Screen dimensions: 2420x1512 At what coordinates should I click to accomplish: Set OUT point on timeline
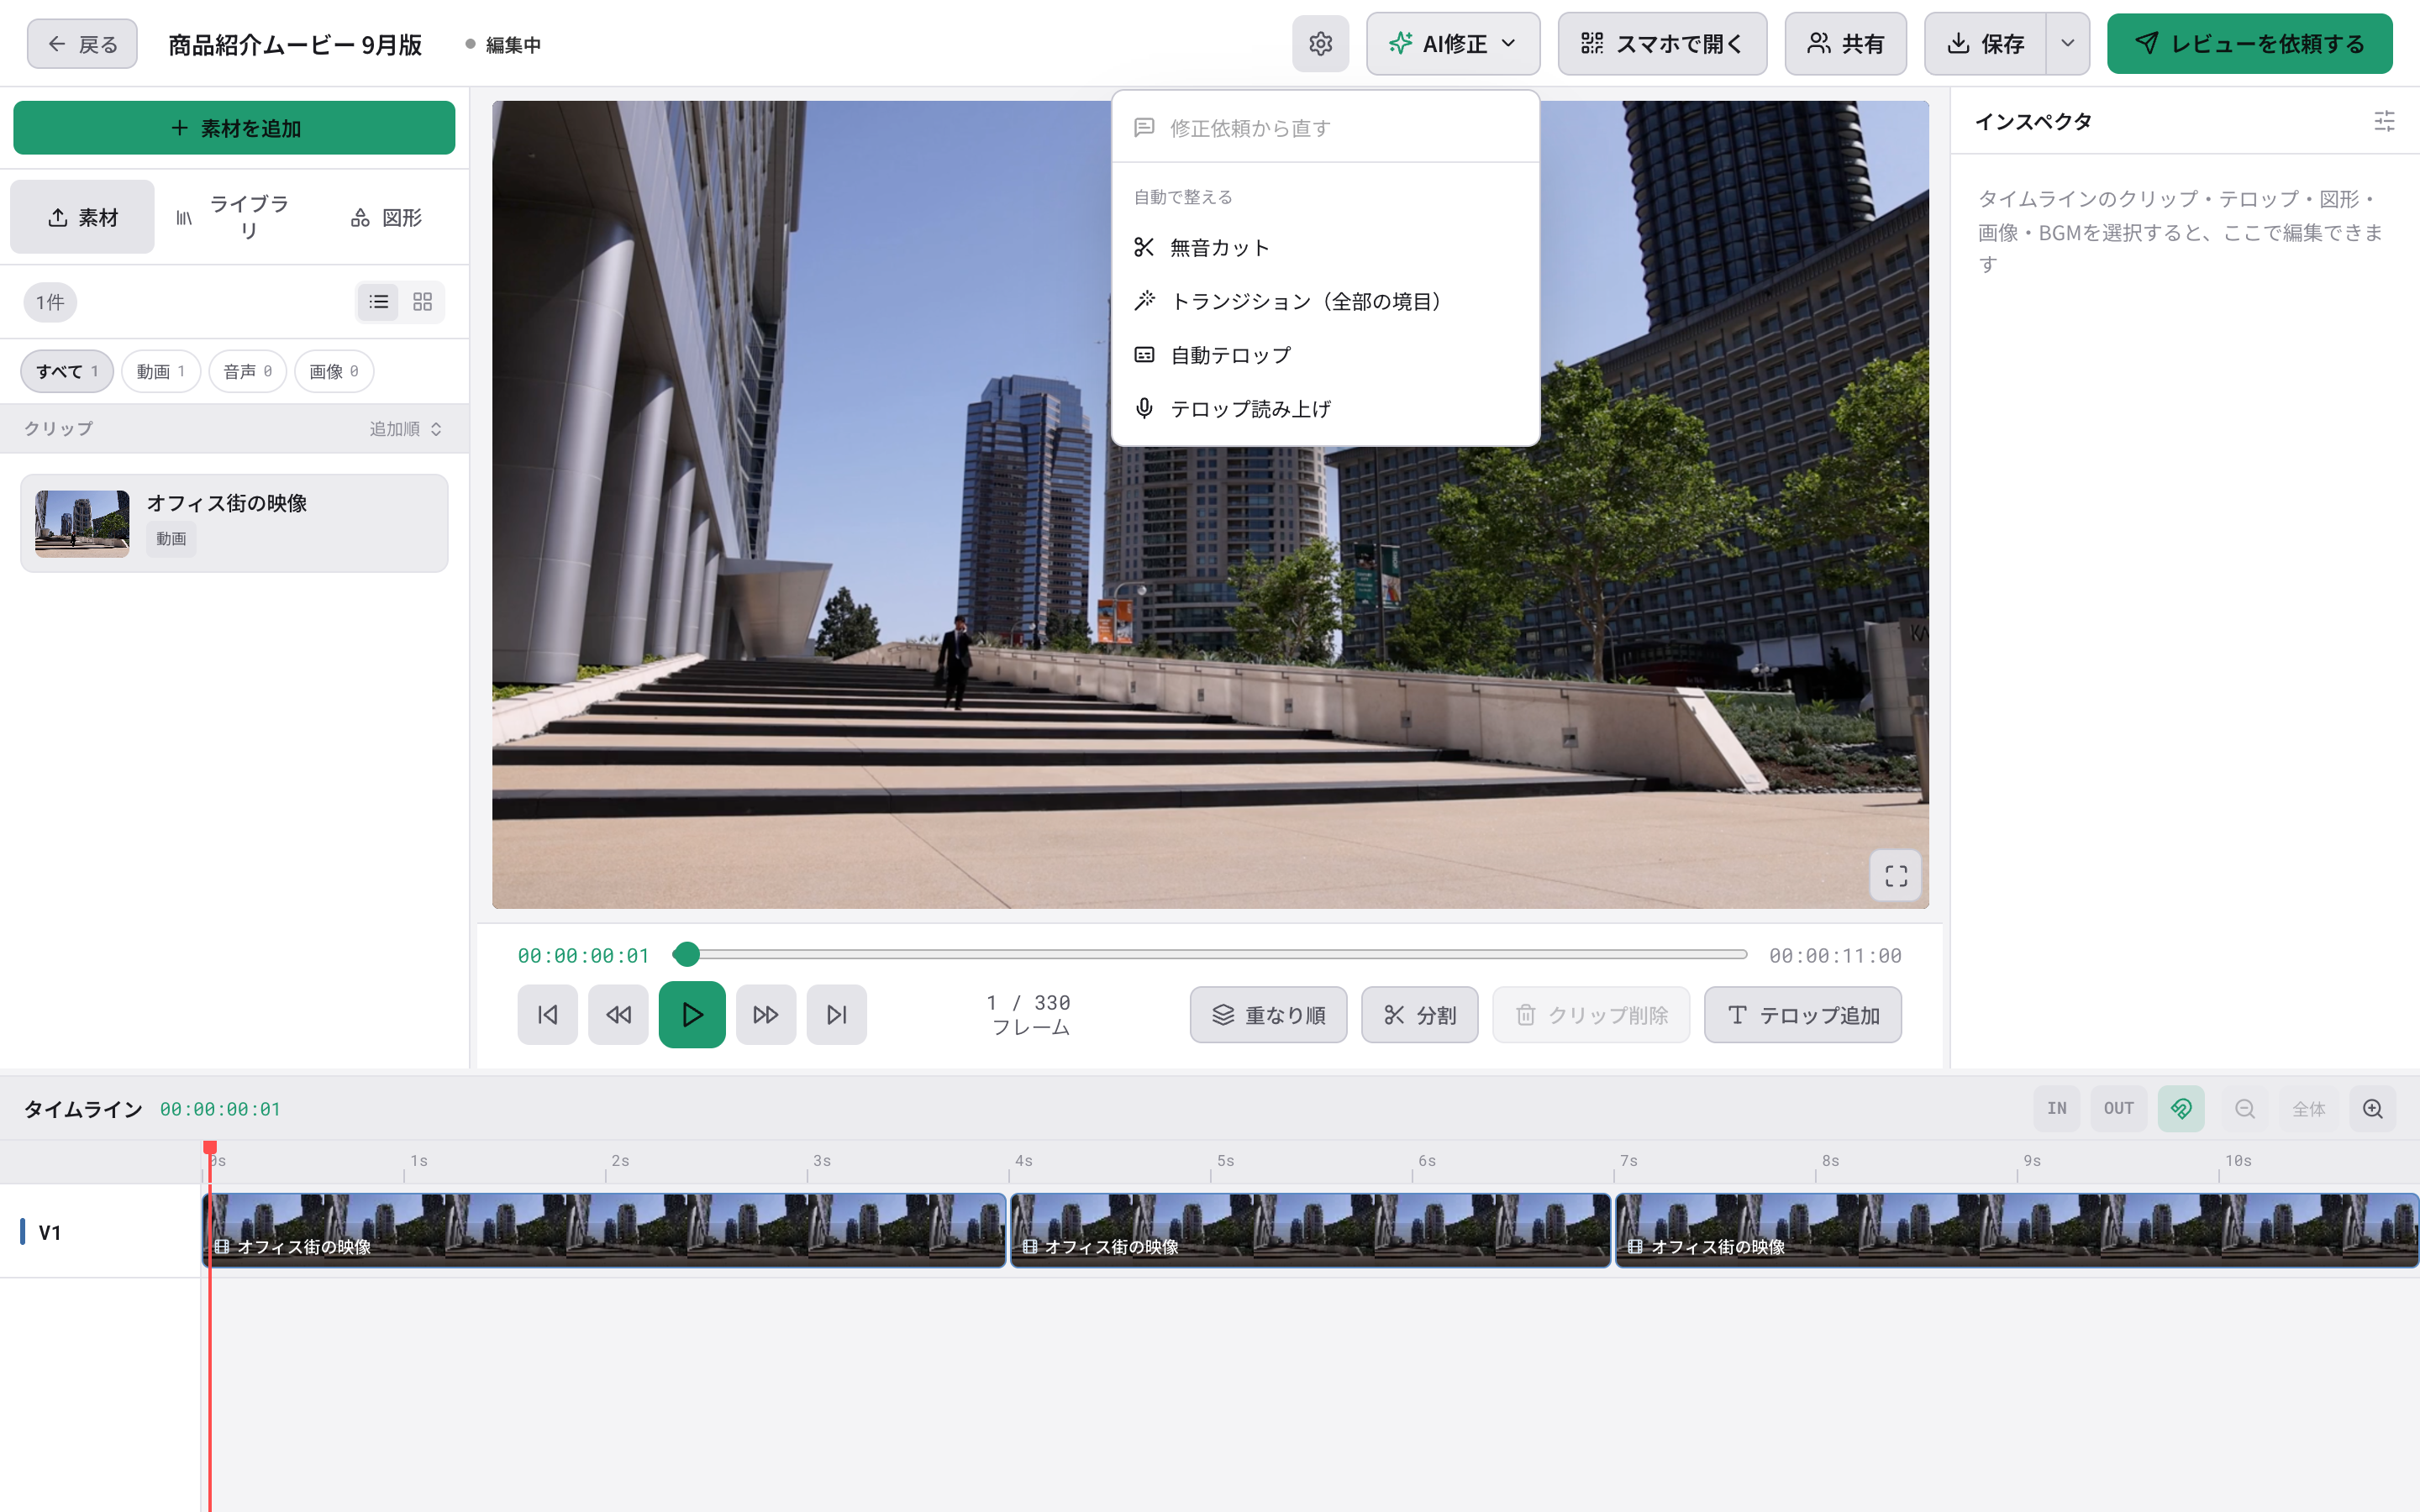click(x=2119, y=1109)
